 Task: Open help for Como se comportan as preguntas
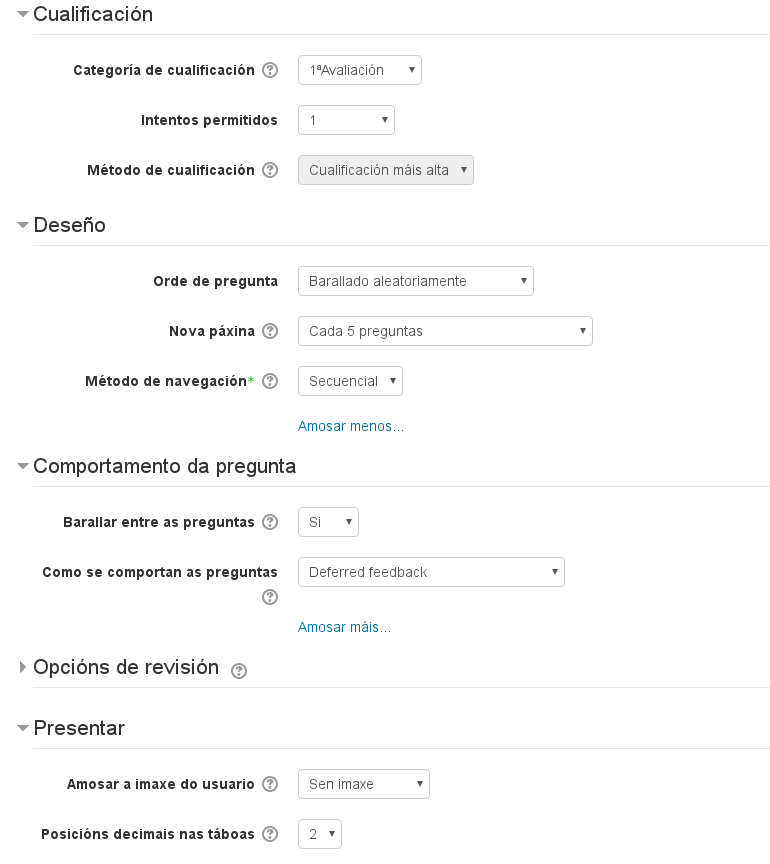pos(270,597)
